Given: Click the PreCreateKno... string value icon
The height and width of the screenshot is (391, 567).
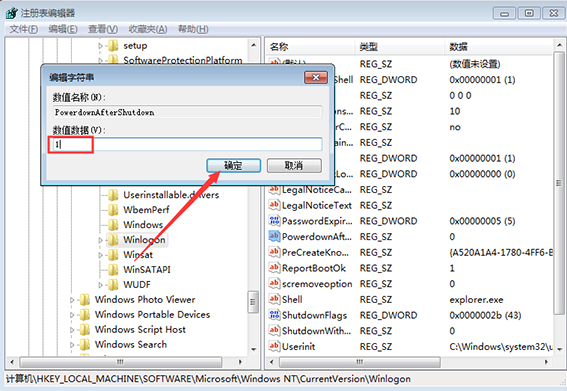Looking at the screenshot, I should pyautogui.click(x=274, y=252).
